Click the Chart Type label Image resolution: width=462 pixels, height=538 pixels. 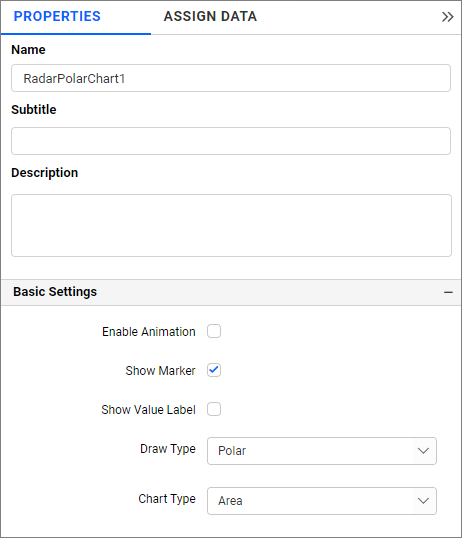click(x=167, y=499)
